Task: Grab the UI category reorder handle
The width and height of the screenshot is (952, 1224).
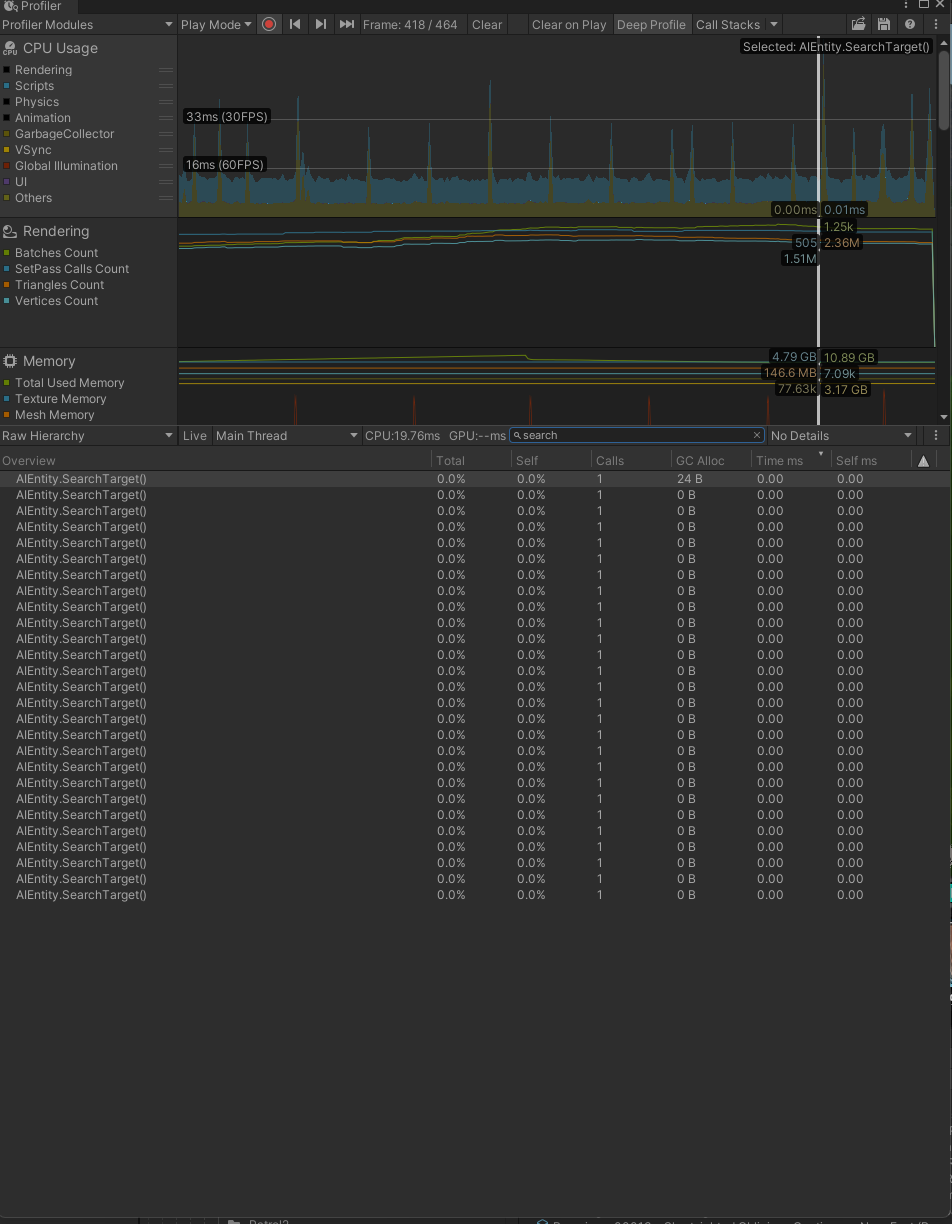Action: 166,182
